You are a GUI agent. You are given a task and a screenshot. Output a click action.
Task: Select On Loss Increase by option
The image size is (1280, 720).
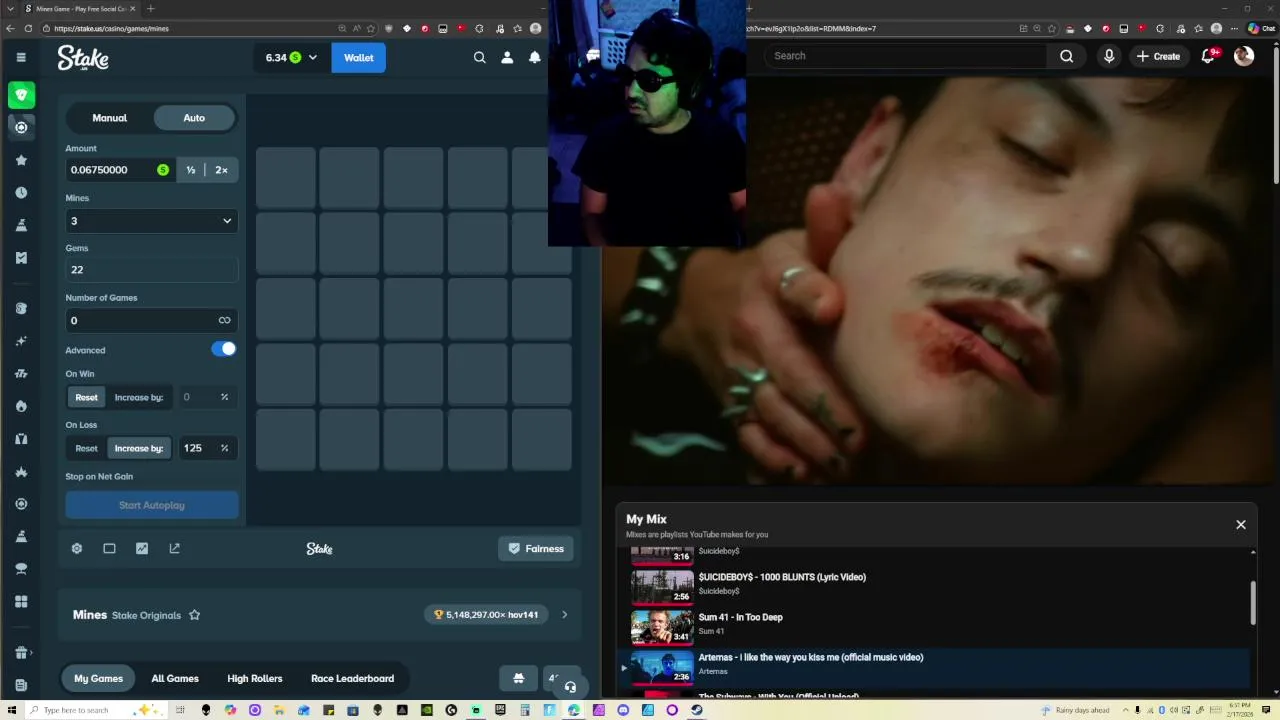coord(139,448)
